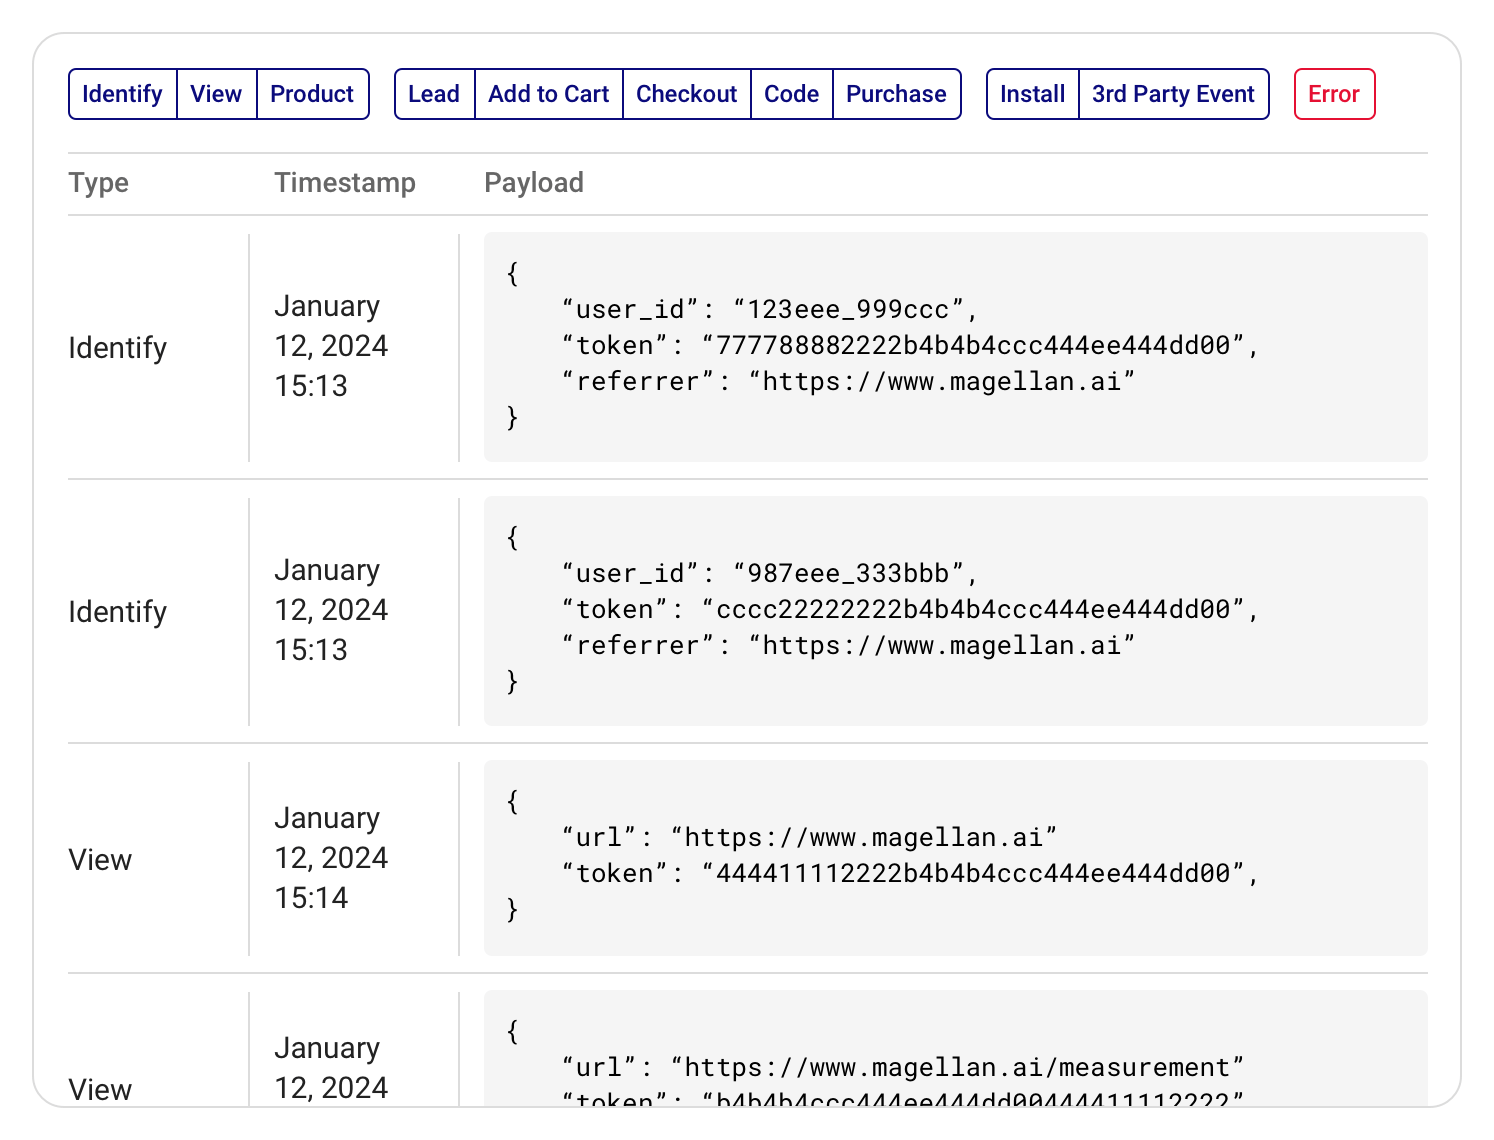The height and width of the screenshot is (1140, 1494).
Task: Show only Error events
Action: (1334, 94)
